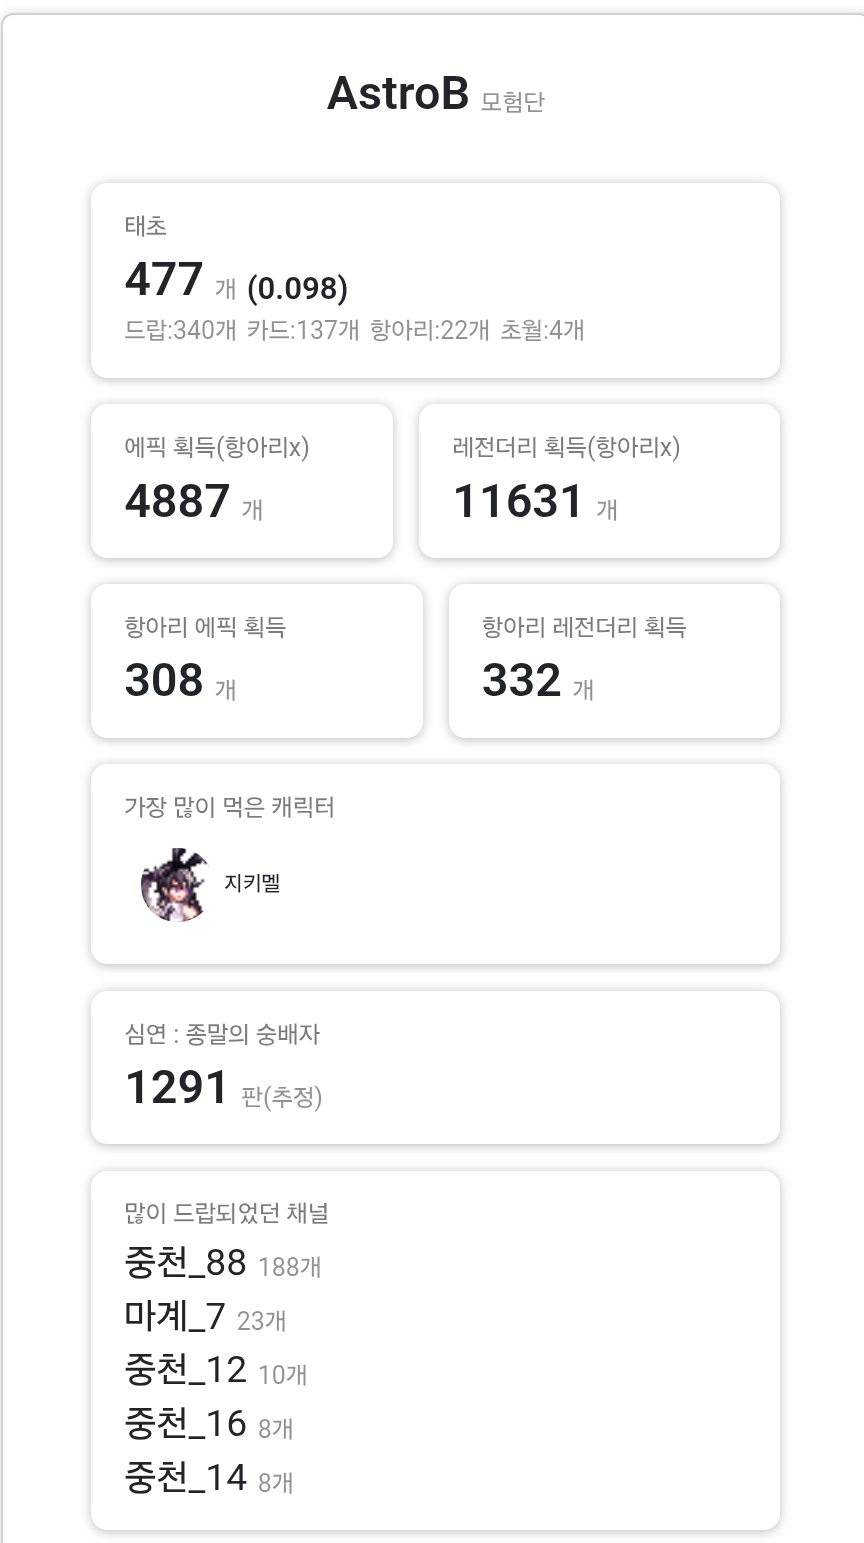Click the 중천_16 channel entry
Viewport: 864px width, 1543px height.
186,1424
